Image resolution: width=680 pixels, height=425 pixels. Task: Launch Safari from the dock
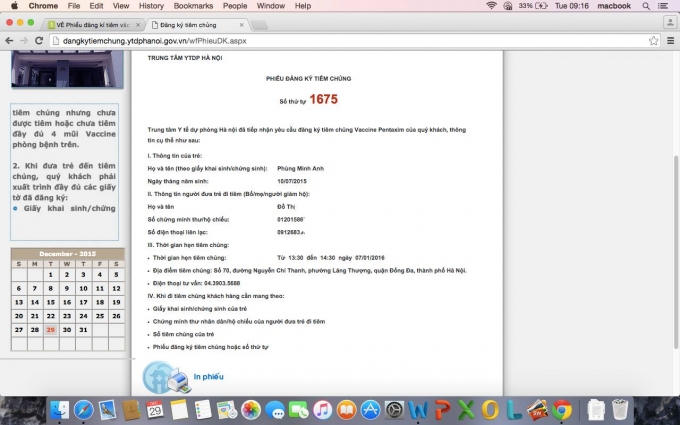pyautogui.click(x=85, y=409)
